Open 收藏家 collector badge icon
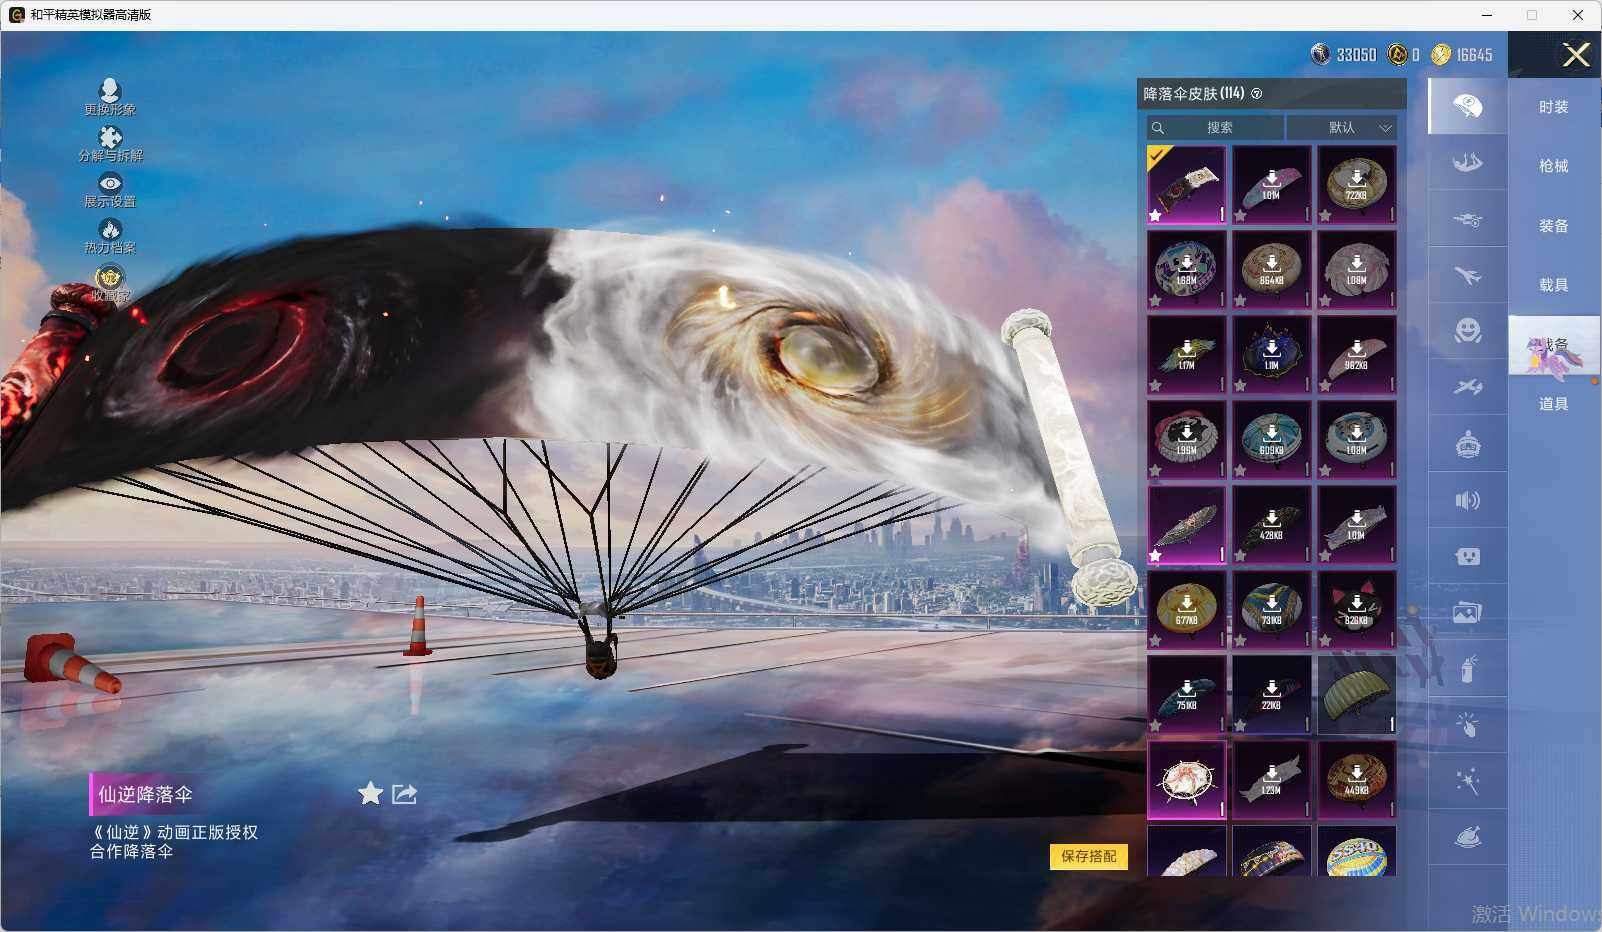Screen dimensions: 1602x932 (x=110, y=282)
